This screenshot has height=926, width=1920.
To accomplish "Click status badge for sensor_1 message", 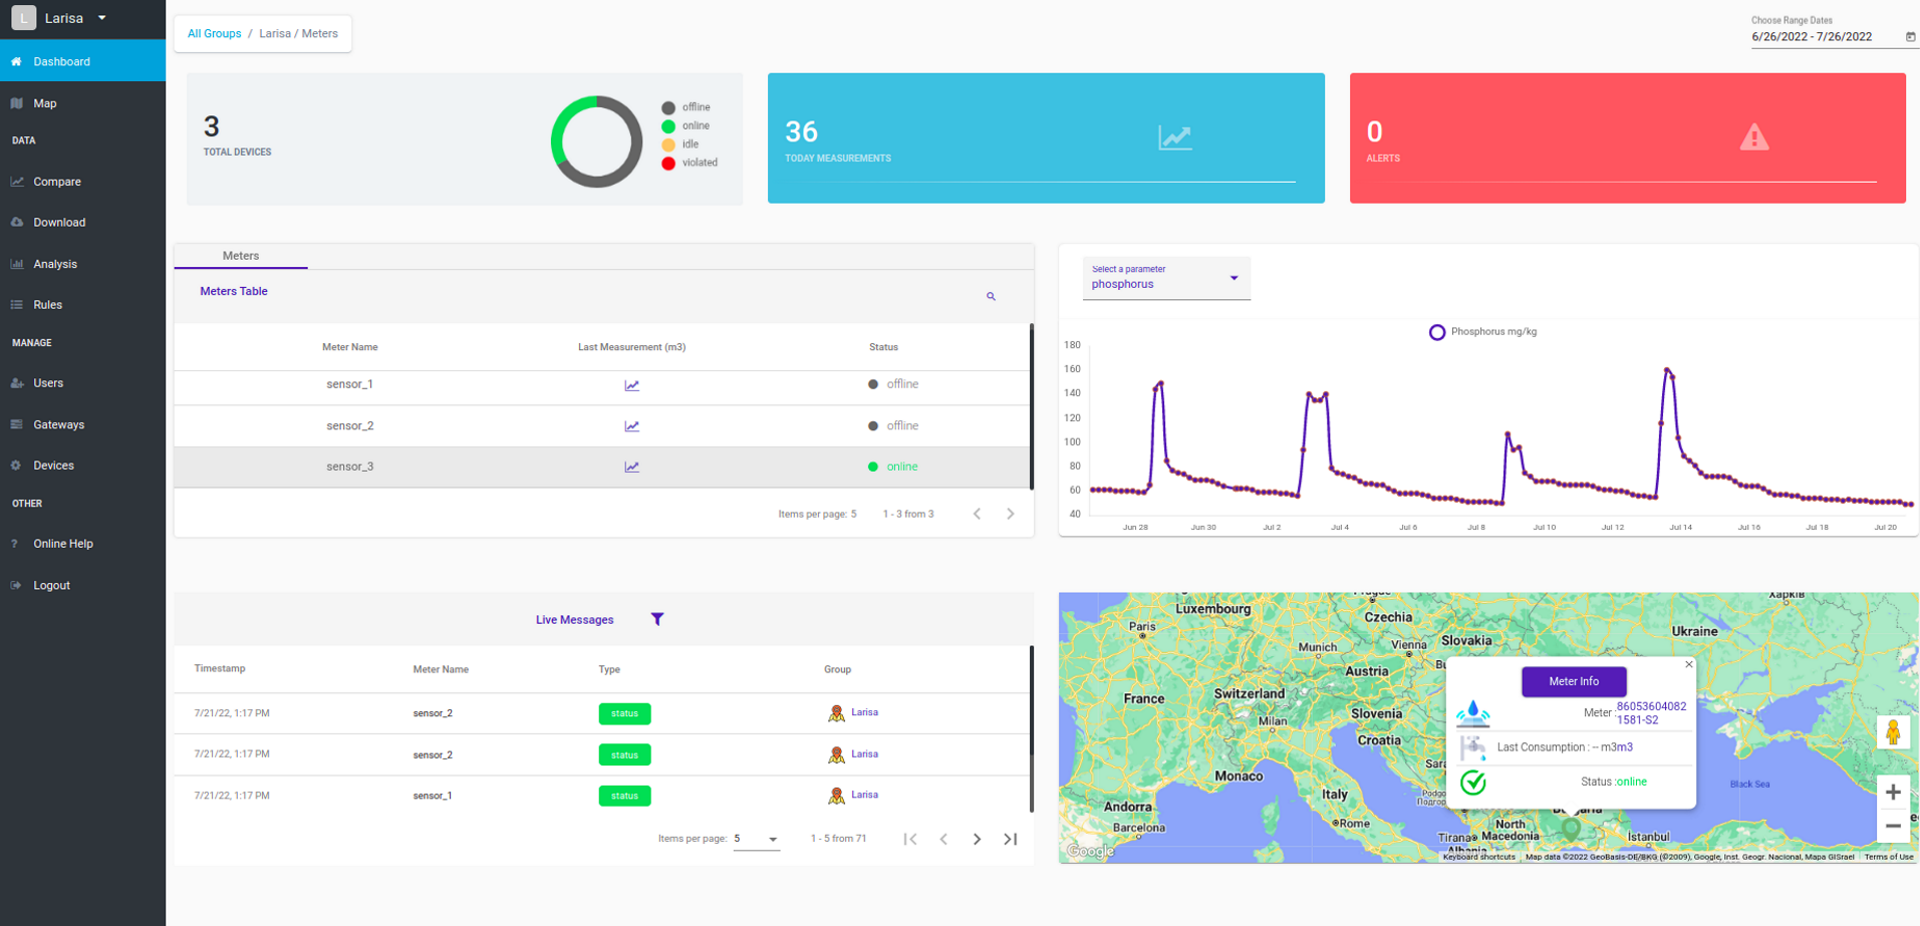I will tap(625, 796).
